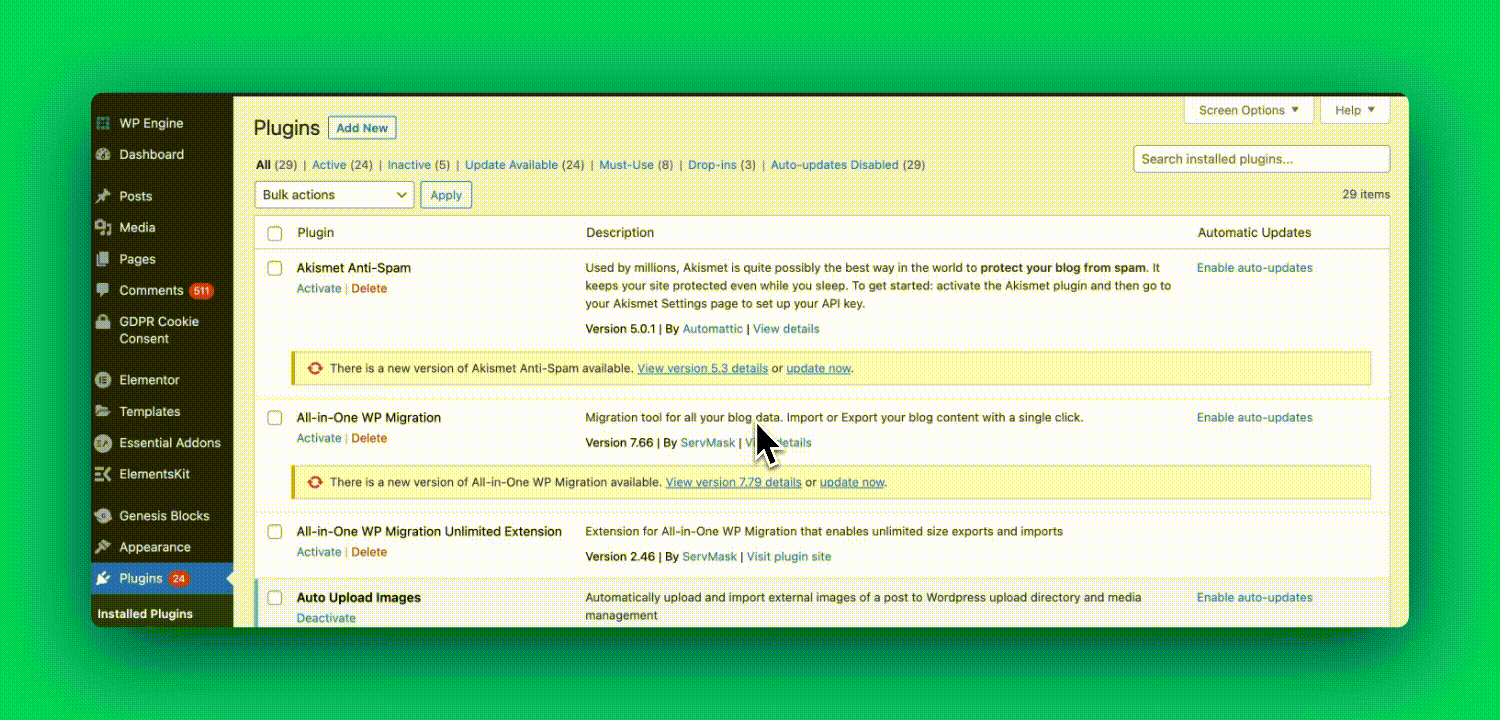Filter by Inactive (5) plugins
This screenshot has width=1500, height=720.
[x=419, y=165]
